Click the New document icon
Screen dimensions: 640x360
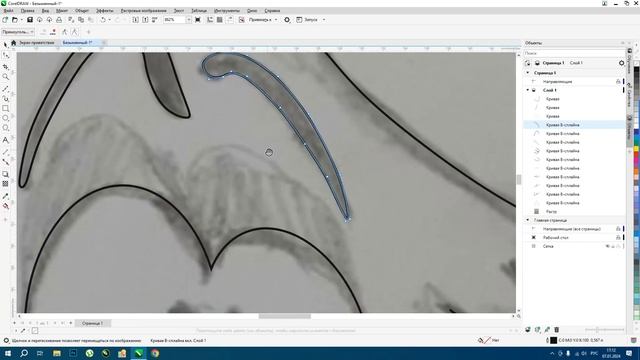(5, 20)
